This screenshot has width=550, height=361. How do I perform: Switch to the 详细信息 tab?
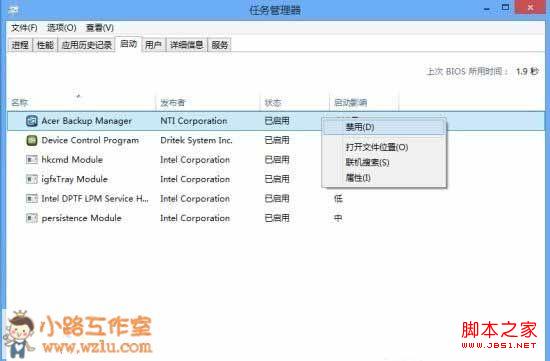click(x=187, y=45)
